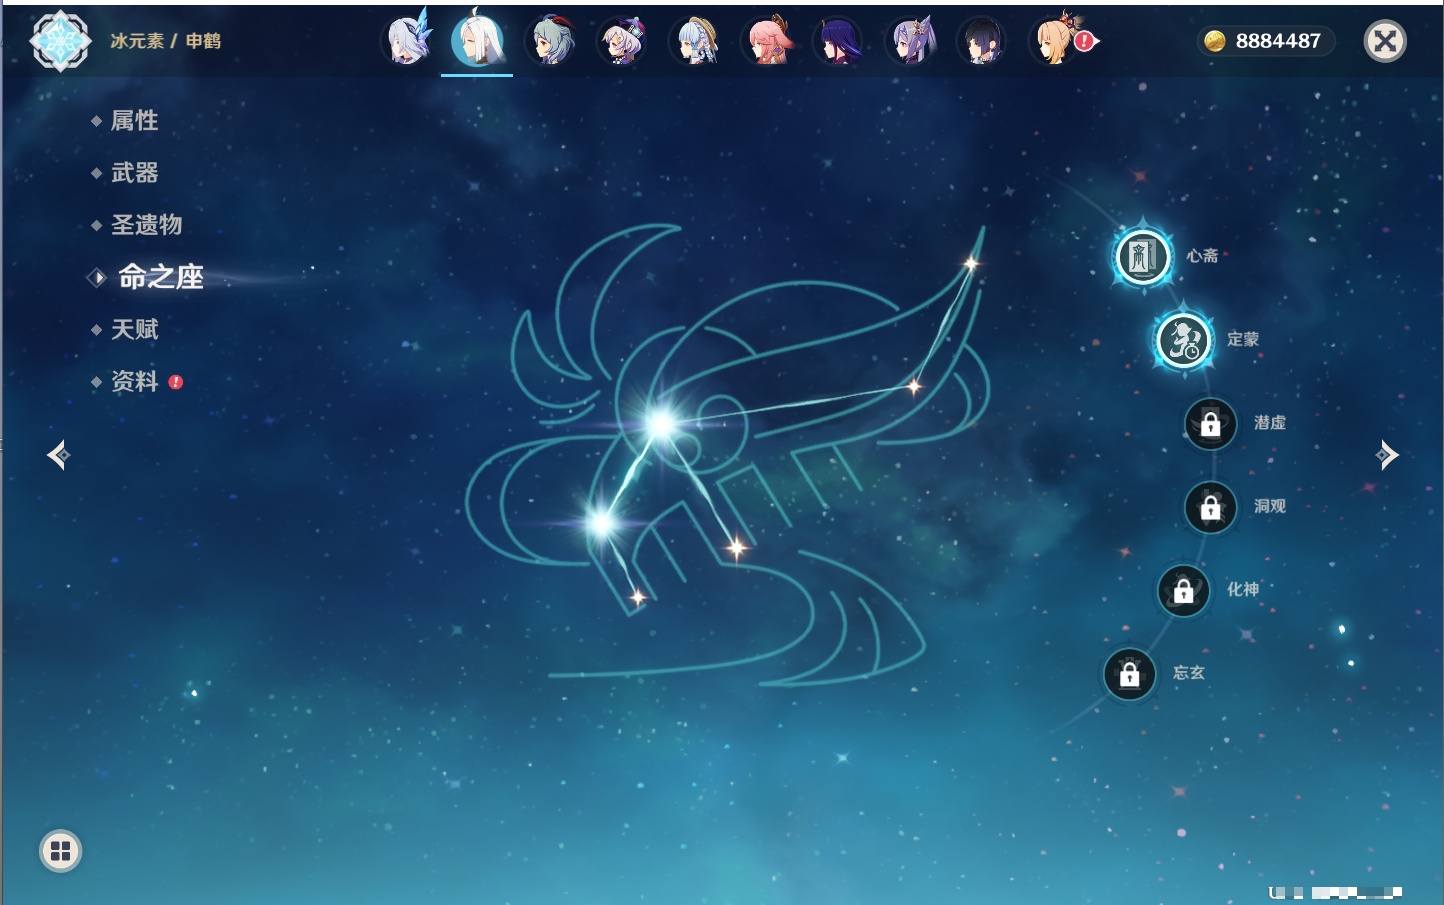Open the 武器 weapon page
The height and width of the screenshot is (905, 1444).
tap(134, 173)
